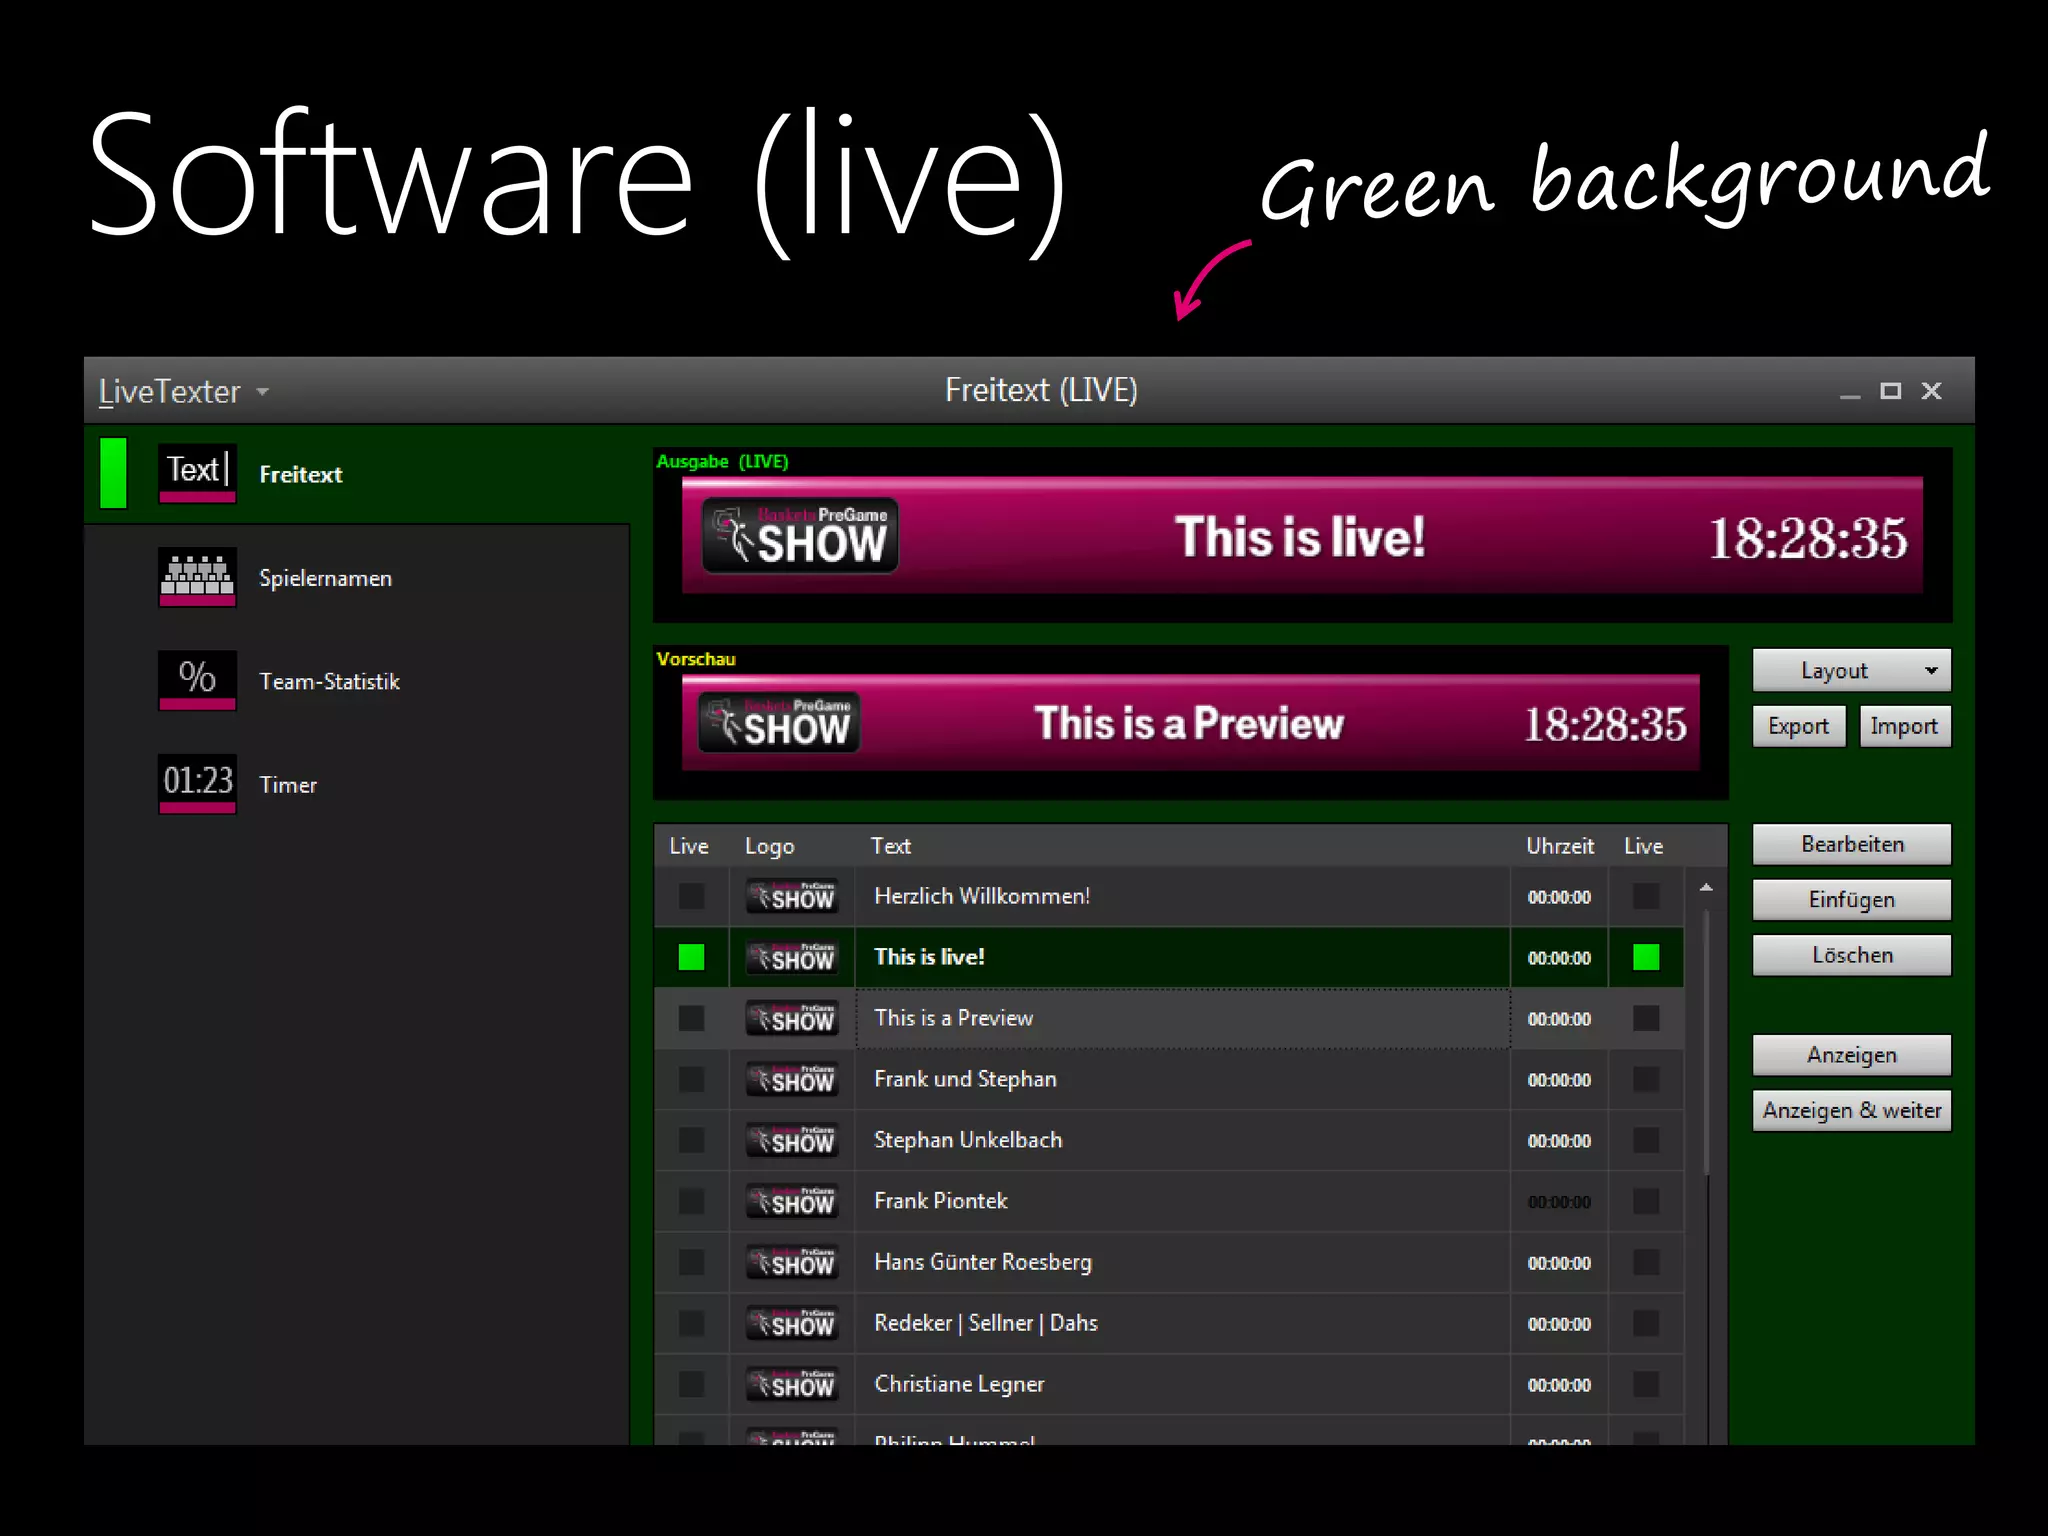This screenshot has width=2048, height=1536.
Task: Open the Spielernamen crowd icon
Action: coord(197,577)
